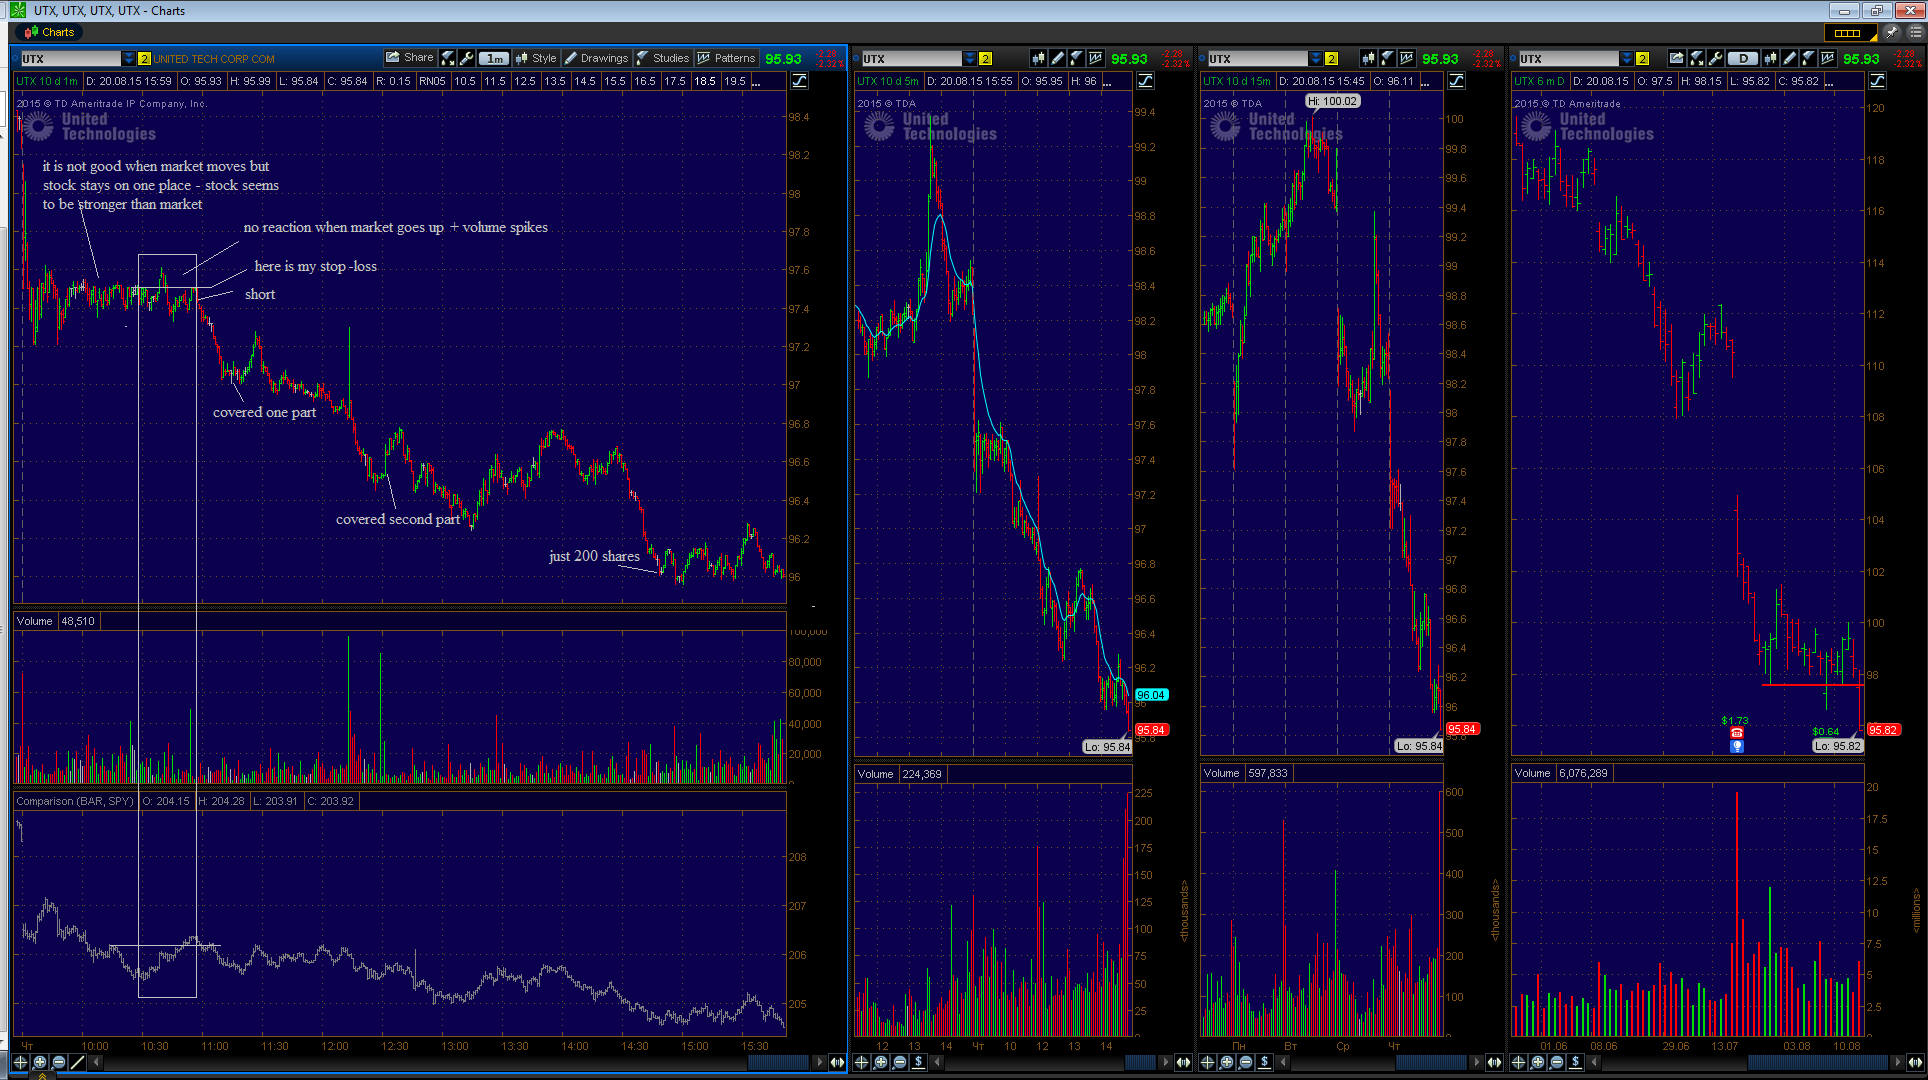Open Patterns icon in fourth chart
Screen dimensions: 1928x1080
pyautogui.click(x=1827, y=58)
